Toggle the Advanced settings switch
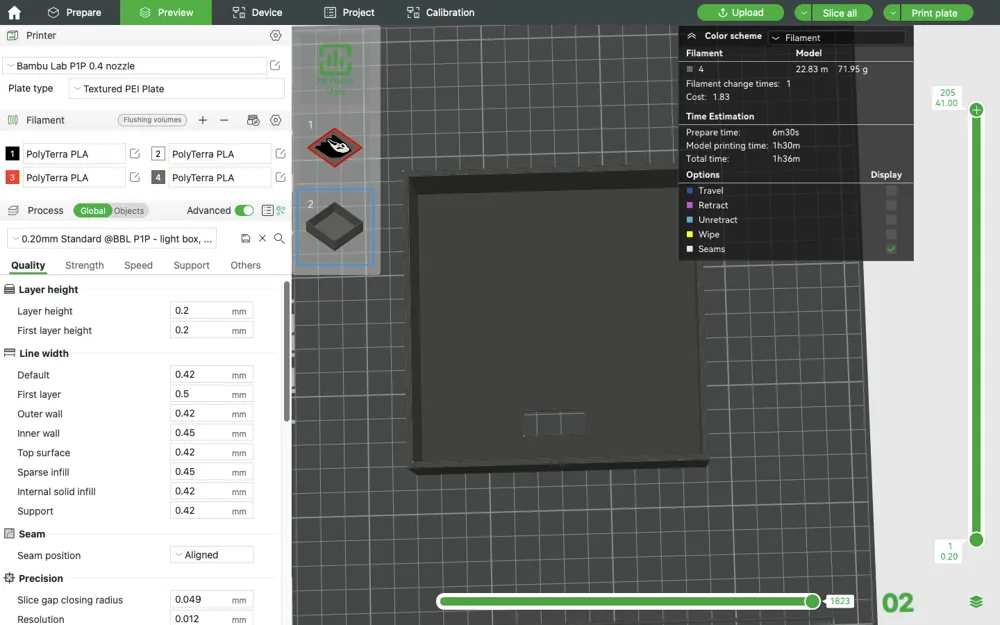The height and width of the screenshot is (625, 1000). [244, 211]
